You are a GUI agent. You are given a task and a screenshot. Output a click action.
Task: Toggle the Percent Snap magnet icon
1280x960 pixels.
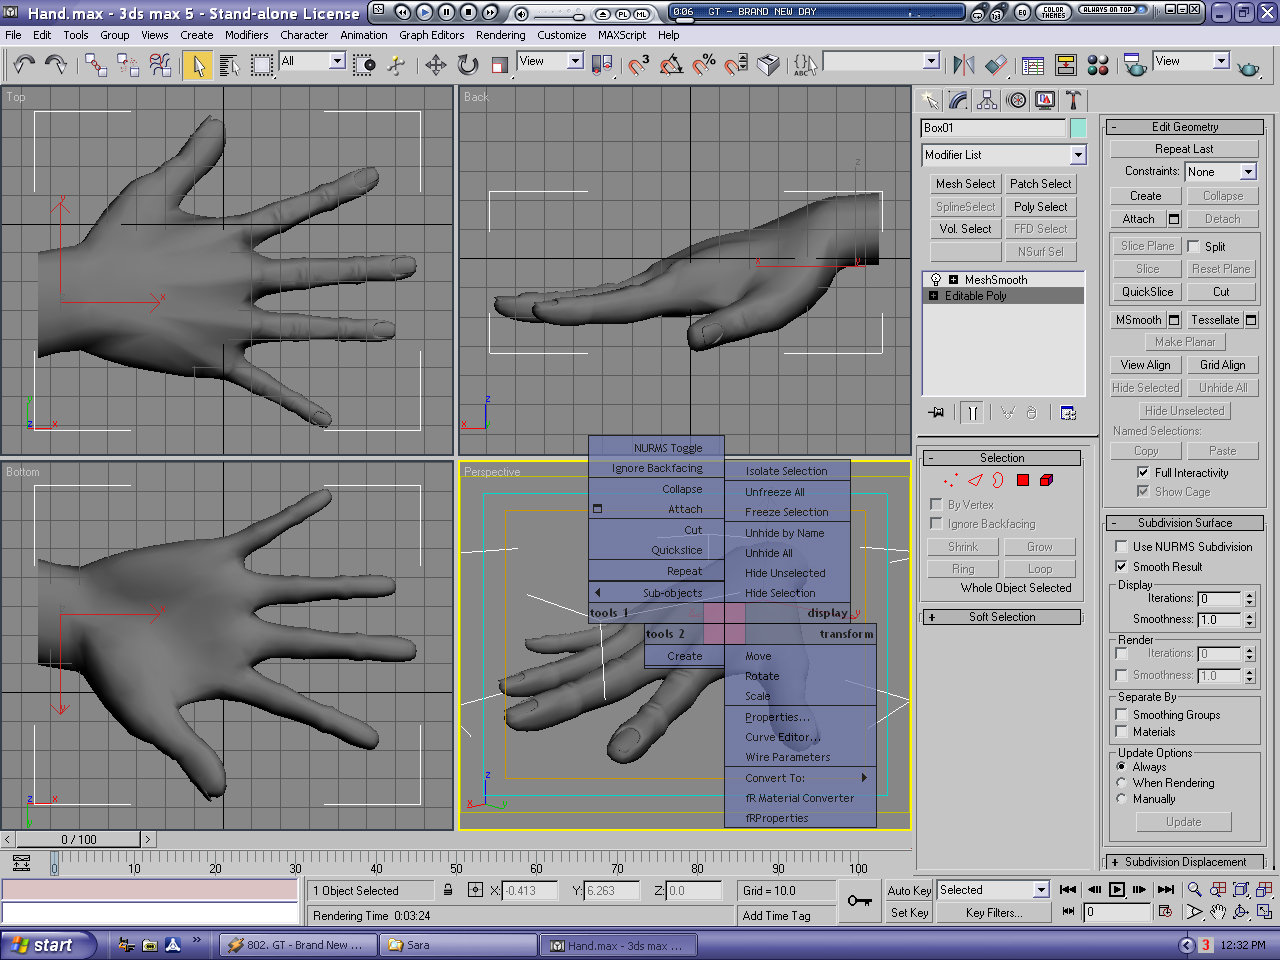(x=704, y=65)
